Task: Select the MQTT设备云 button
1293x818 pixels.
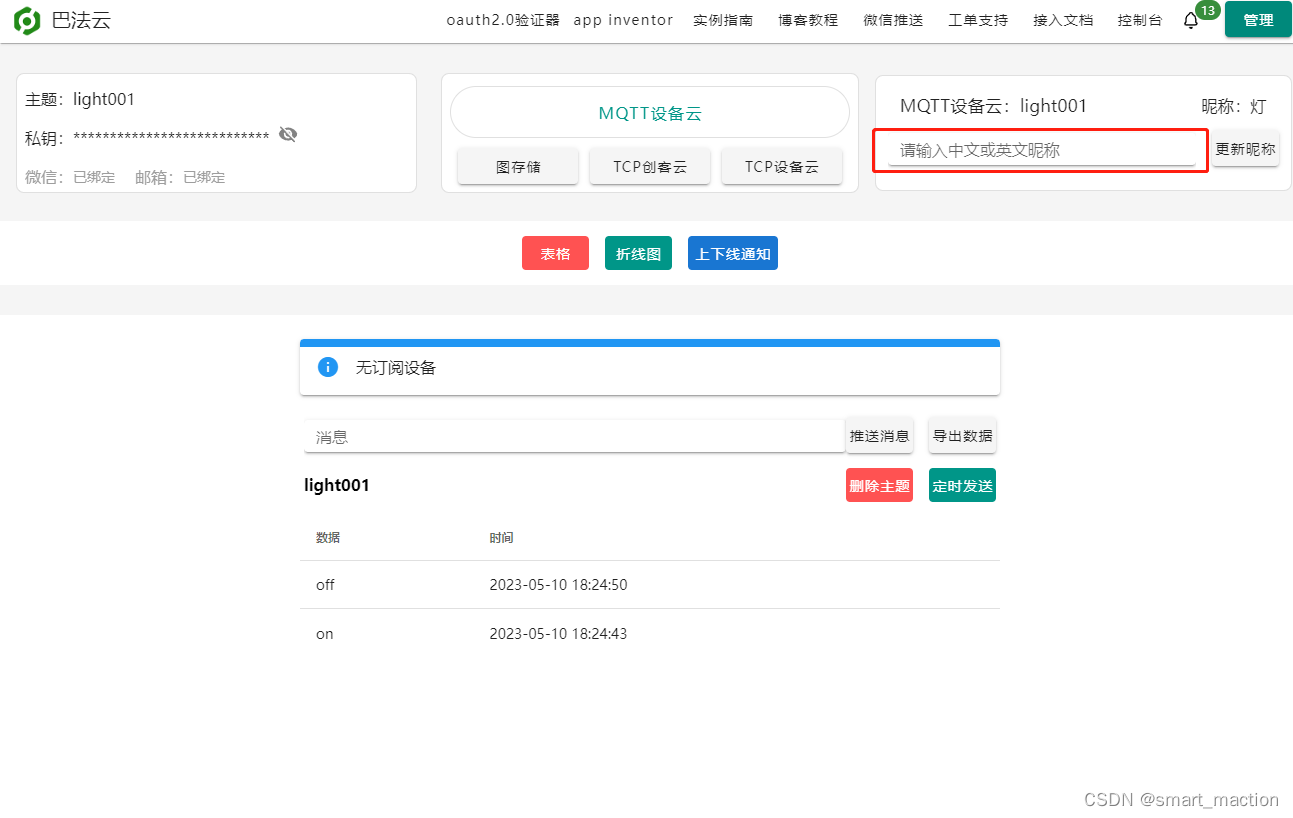Action: [x=650, y=112]
